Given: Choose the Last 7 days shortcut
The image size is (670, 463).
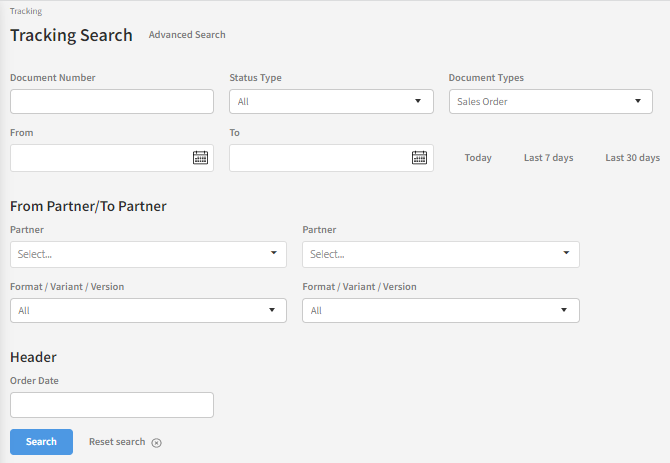Looking at the screenshot, I should [x=548, y=158].
